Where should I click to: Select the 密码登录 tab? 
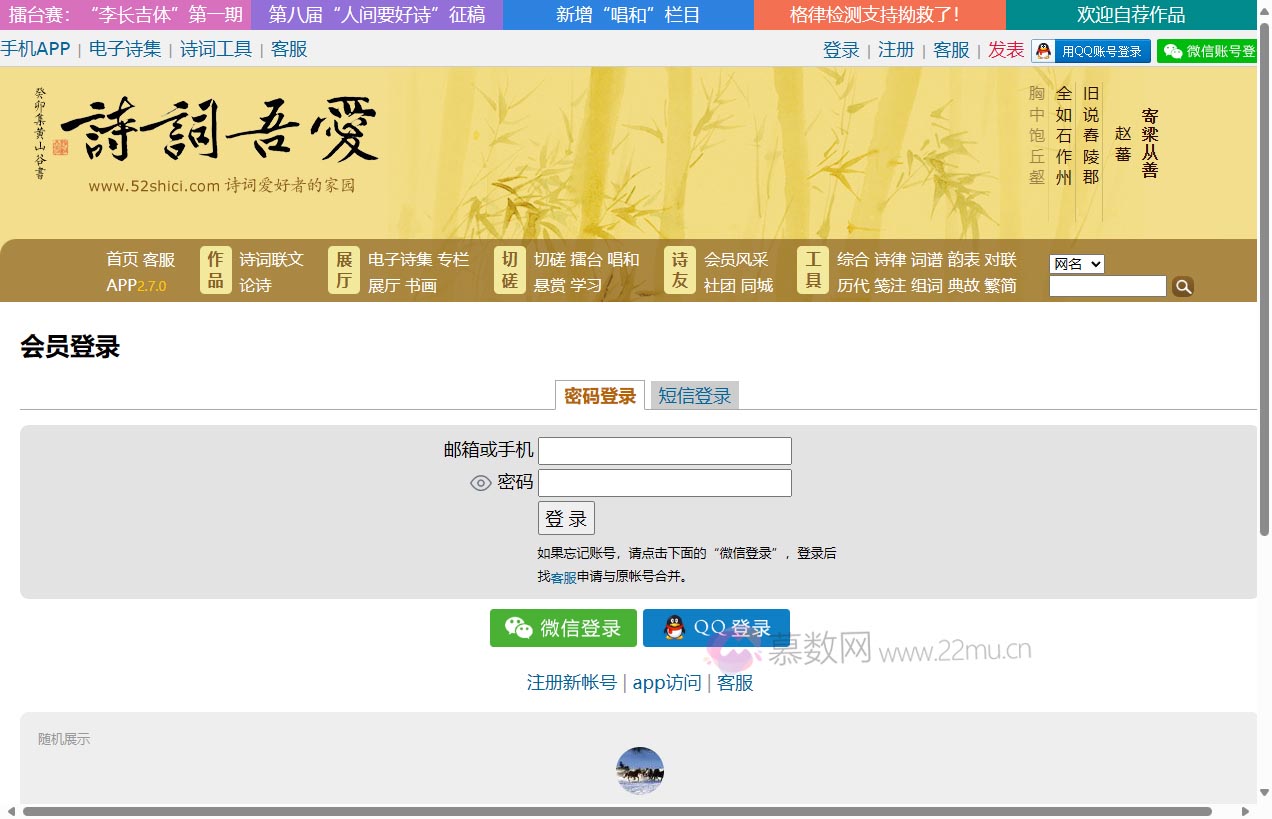pyautogui.click(x=598, y=395)
